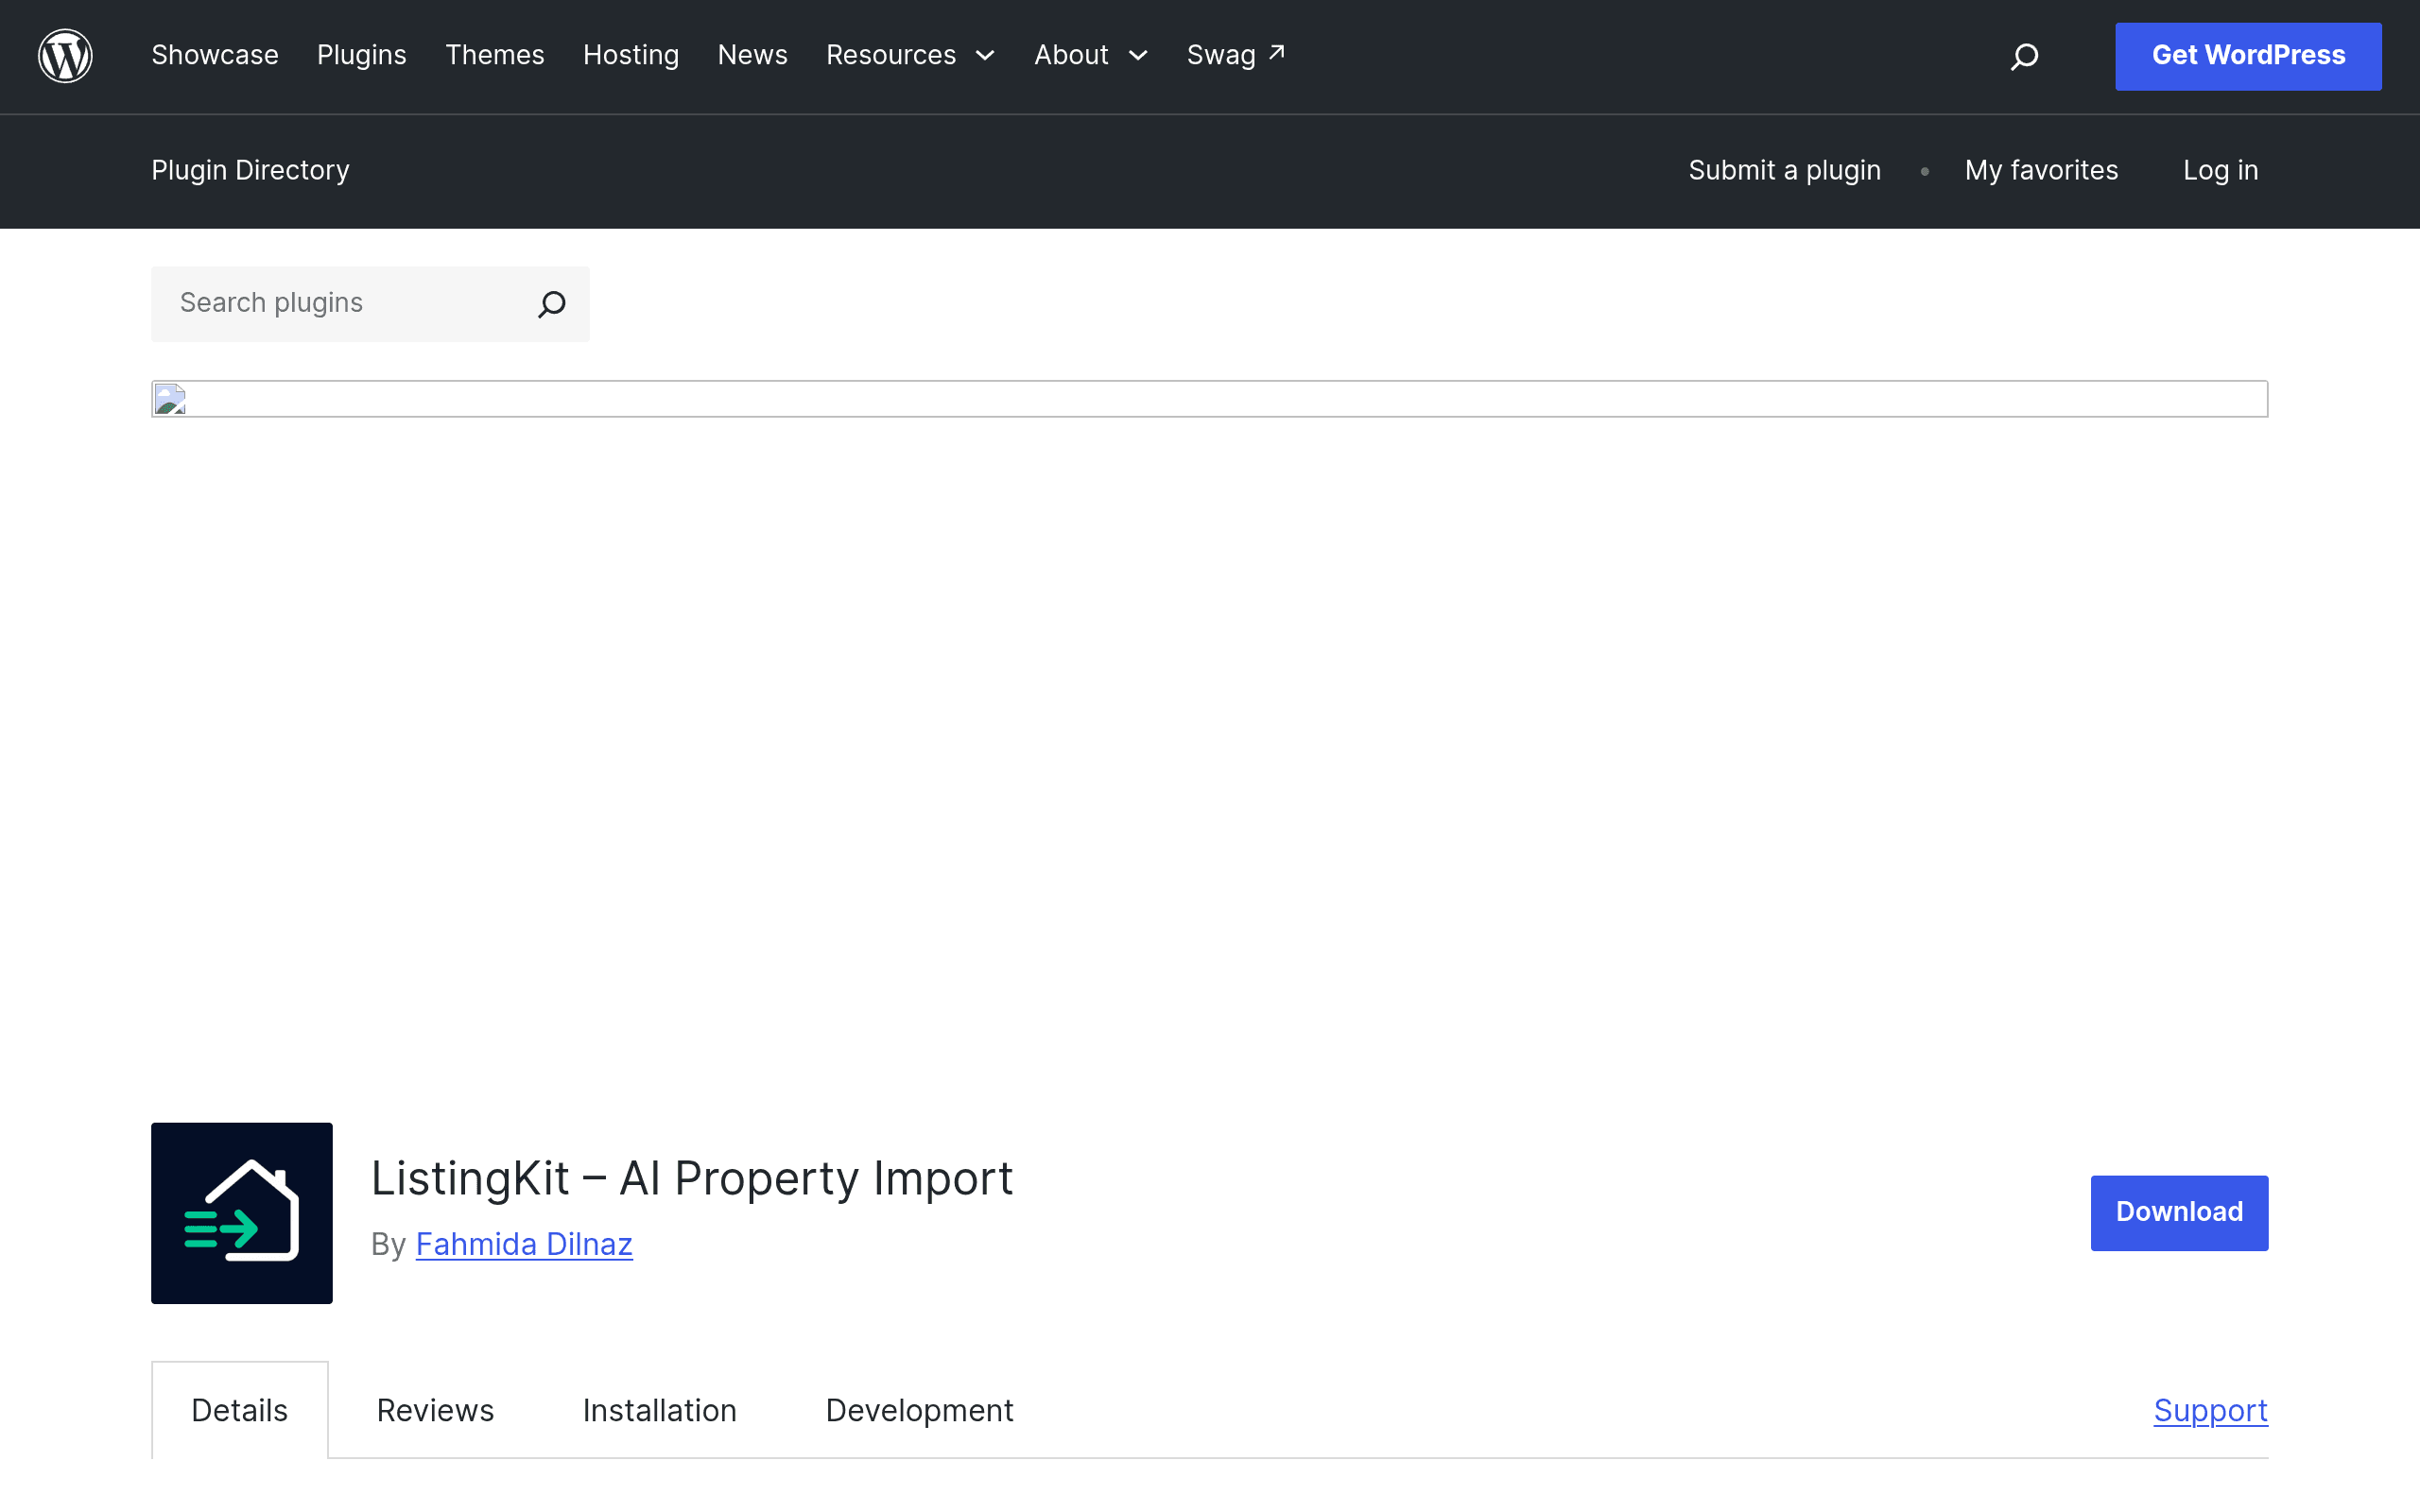Click the Download button

(x=2179, y=1213)
